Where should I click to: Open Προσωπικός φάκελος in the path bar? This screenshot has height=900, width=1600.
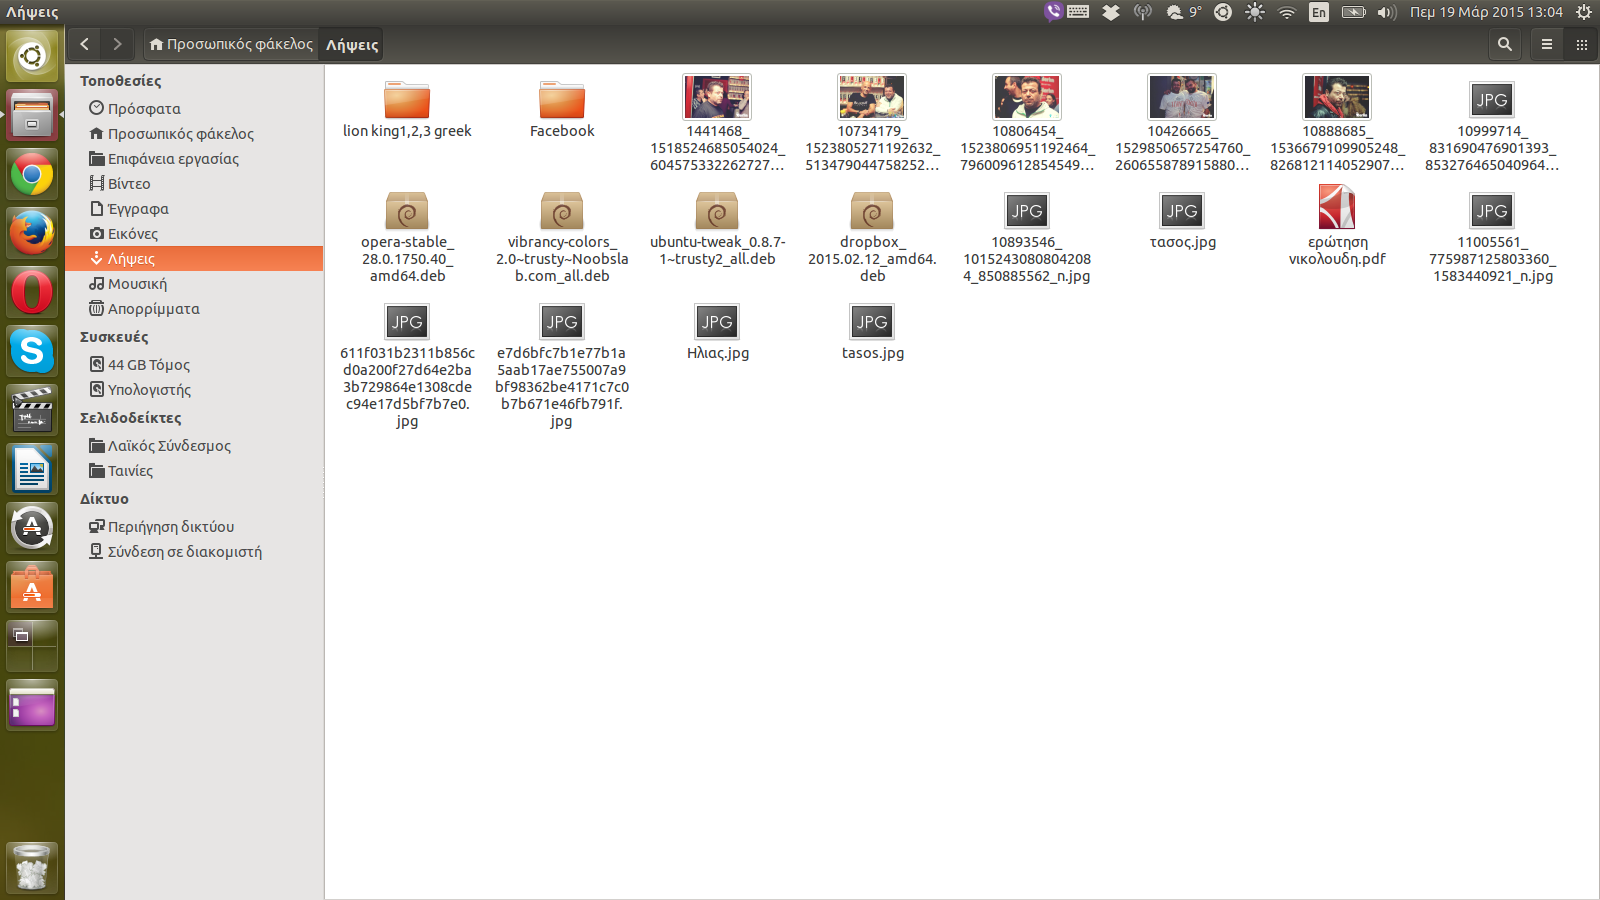pos(231,44)
